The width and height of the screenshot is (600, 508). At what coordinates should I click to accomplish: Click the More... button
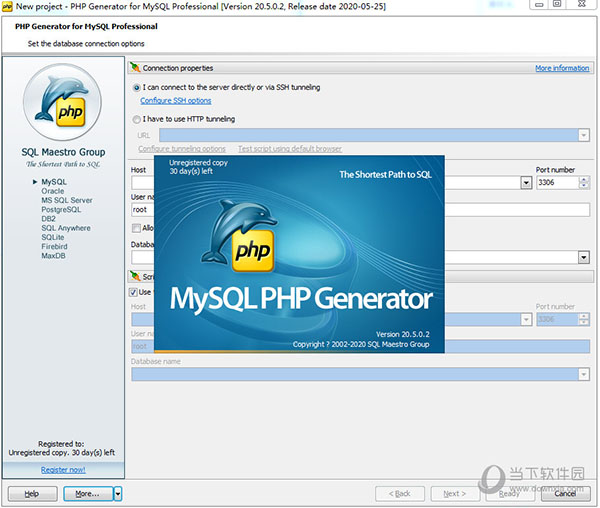click(88, 494)
